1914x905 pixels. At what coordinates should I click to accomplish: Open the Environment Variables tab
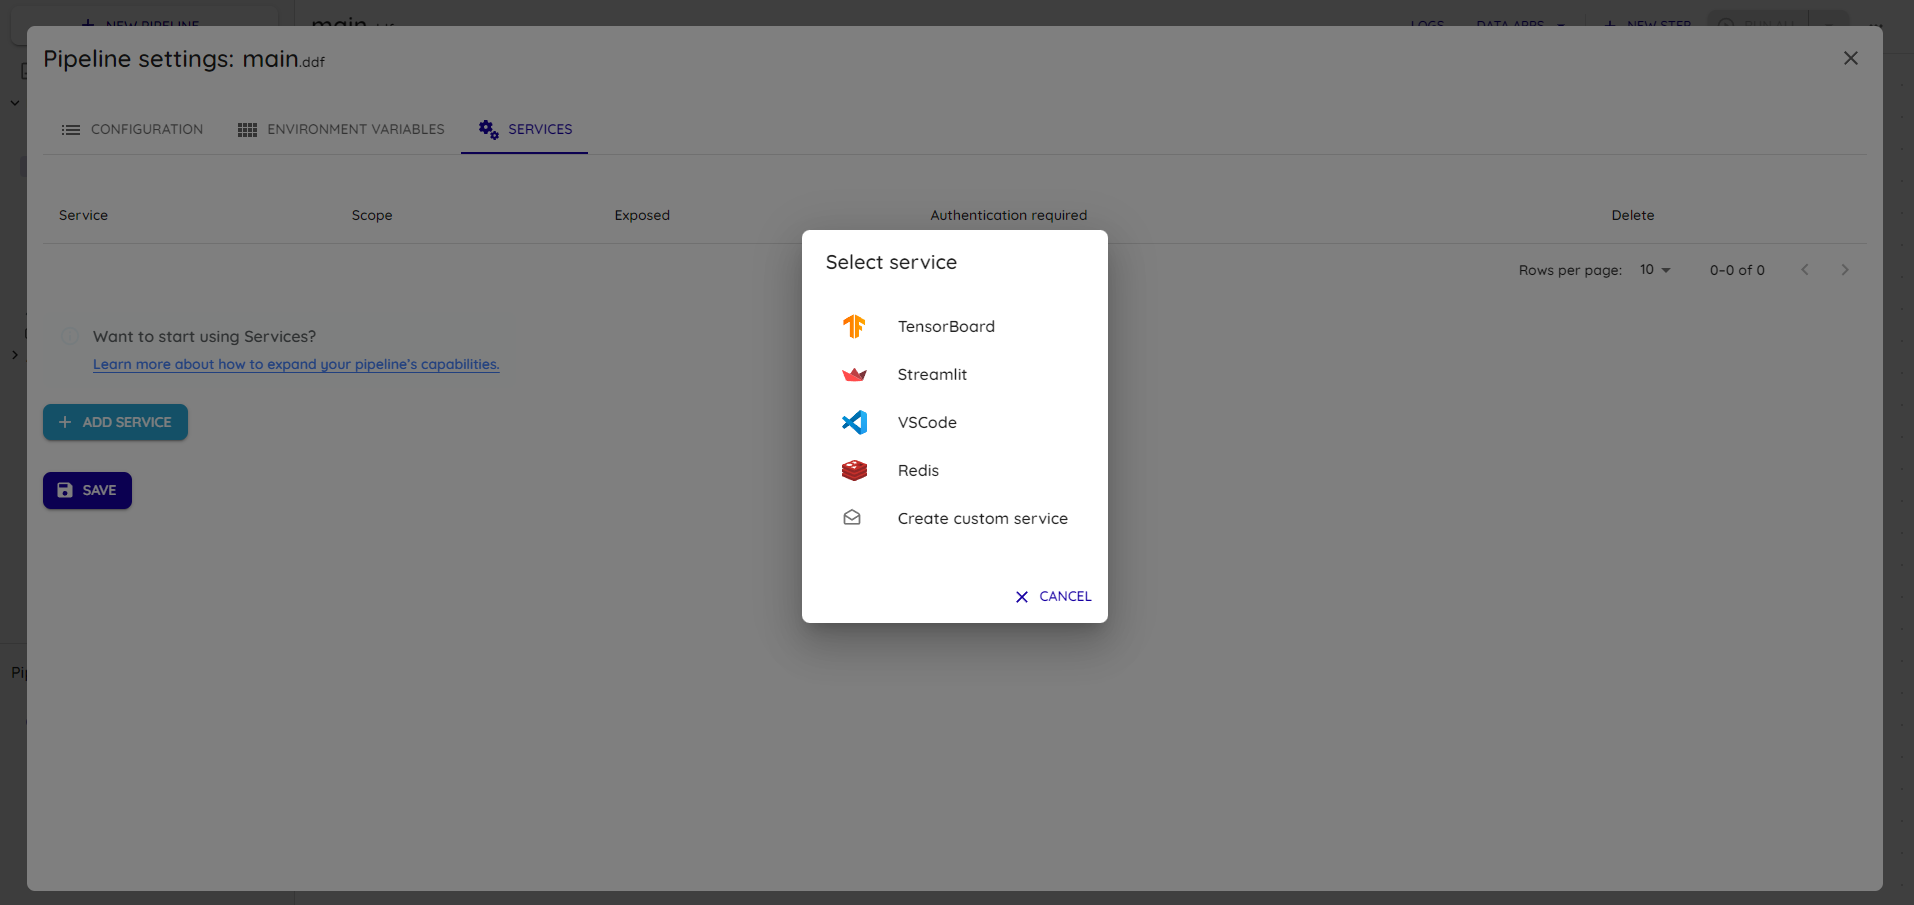pyautogui.click(x=341, y=130)
